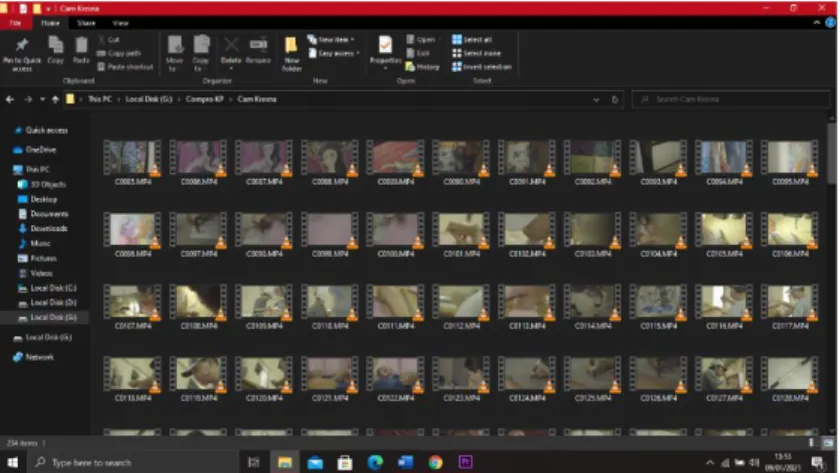Open the File Explorer help icon
Viewport: 840px width, 473px height.
pyautogui.click(x=830, y=22)
